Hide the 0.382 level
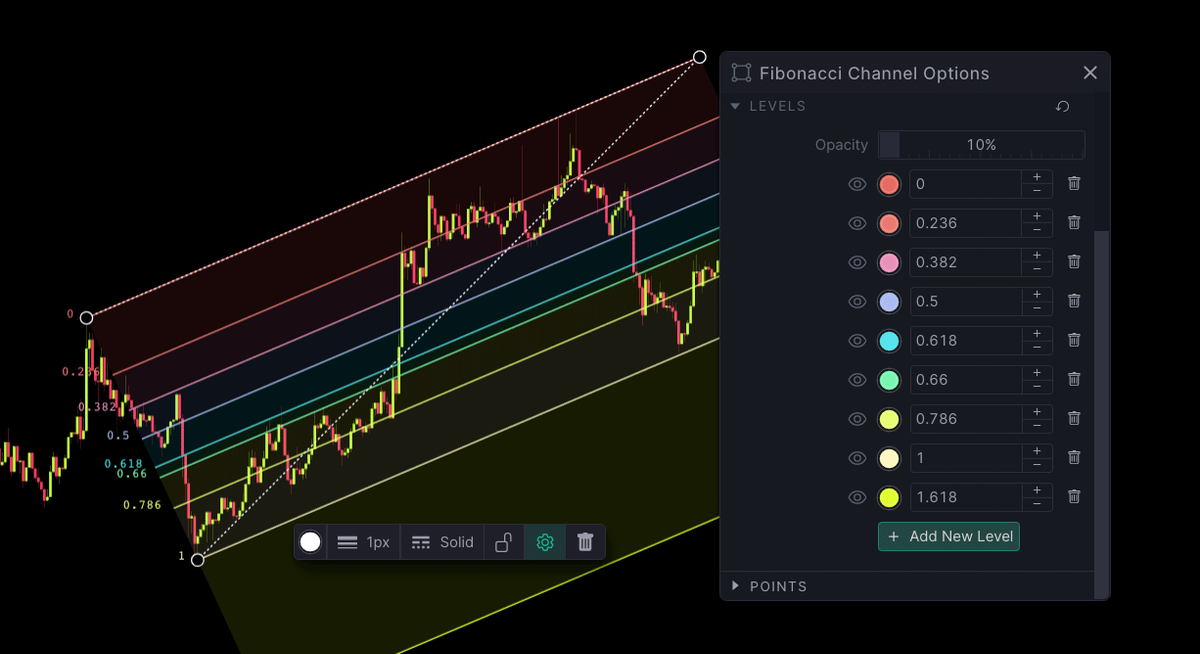This screenshot has height=654, width=1200. click(x=857, y=262)
